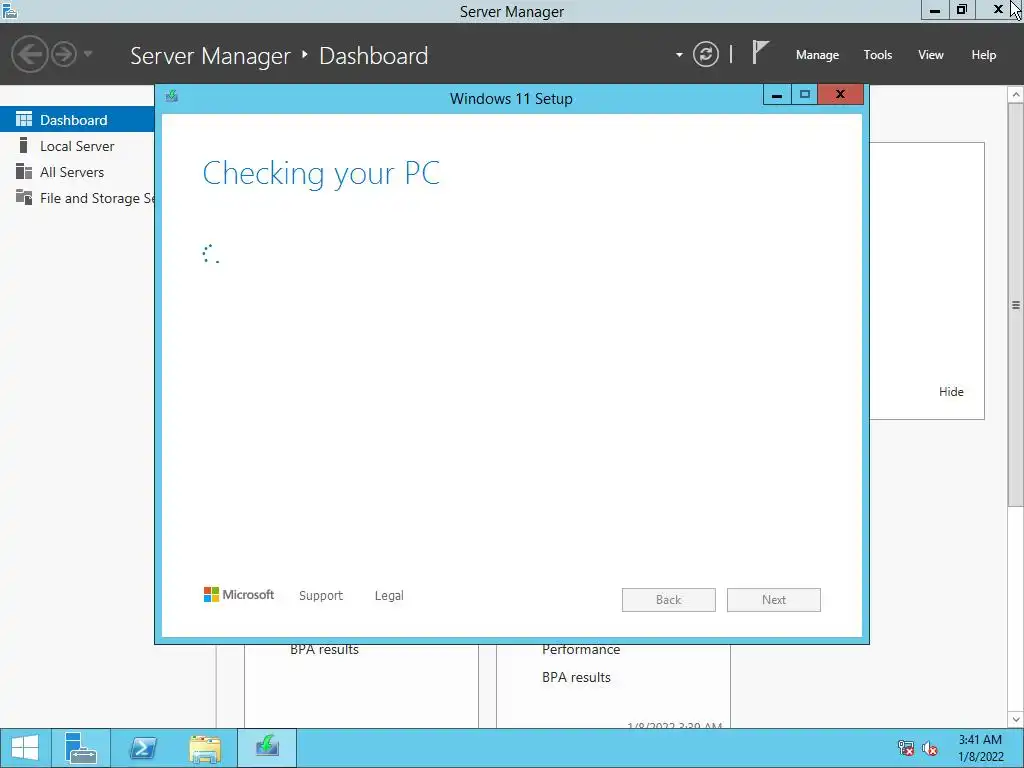Click the File and Storage icon
This screenshot has width=1024, height=768.
click(24, 197)
